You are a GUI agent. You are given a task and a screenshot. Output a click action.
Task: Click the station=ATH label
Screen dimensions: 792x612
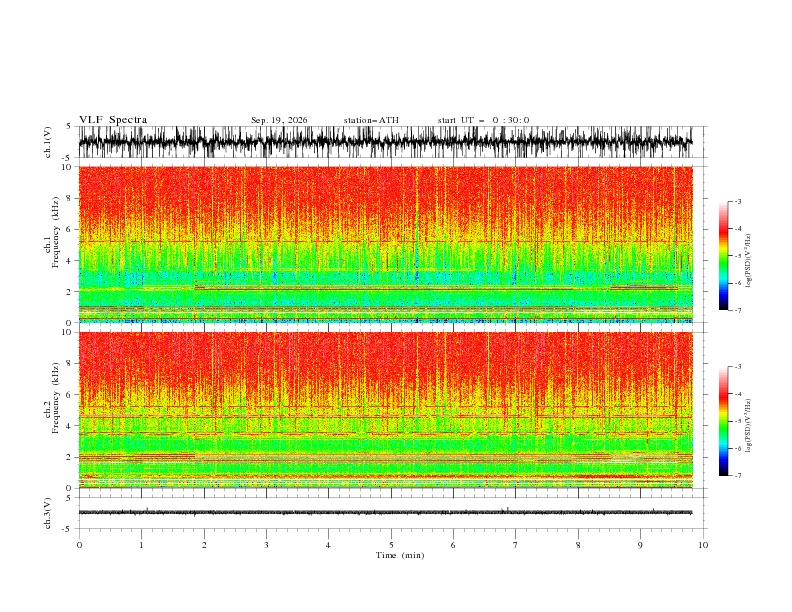[371, 120]
